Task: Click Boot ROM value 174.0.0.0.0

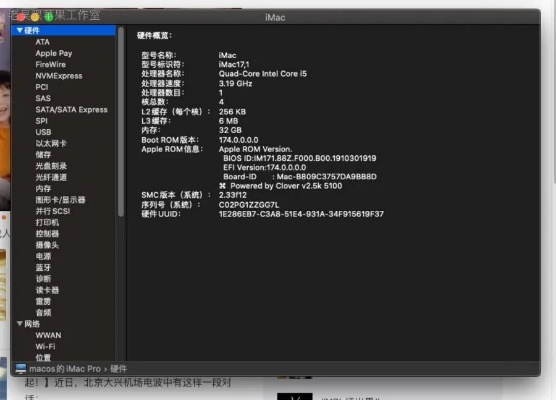Action: coord(238,140)
